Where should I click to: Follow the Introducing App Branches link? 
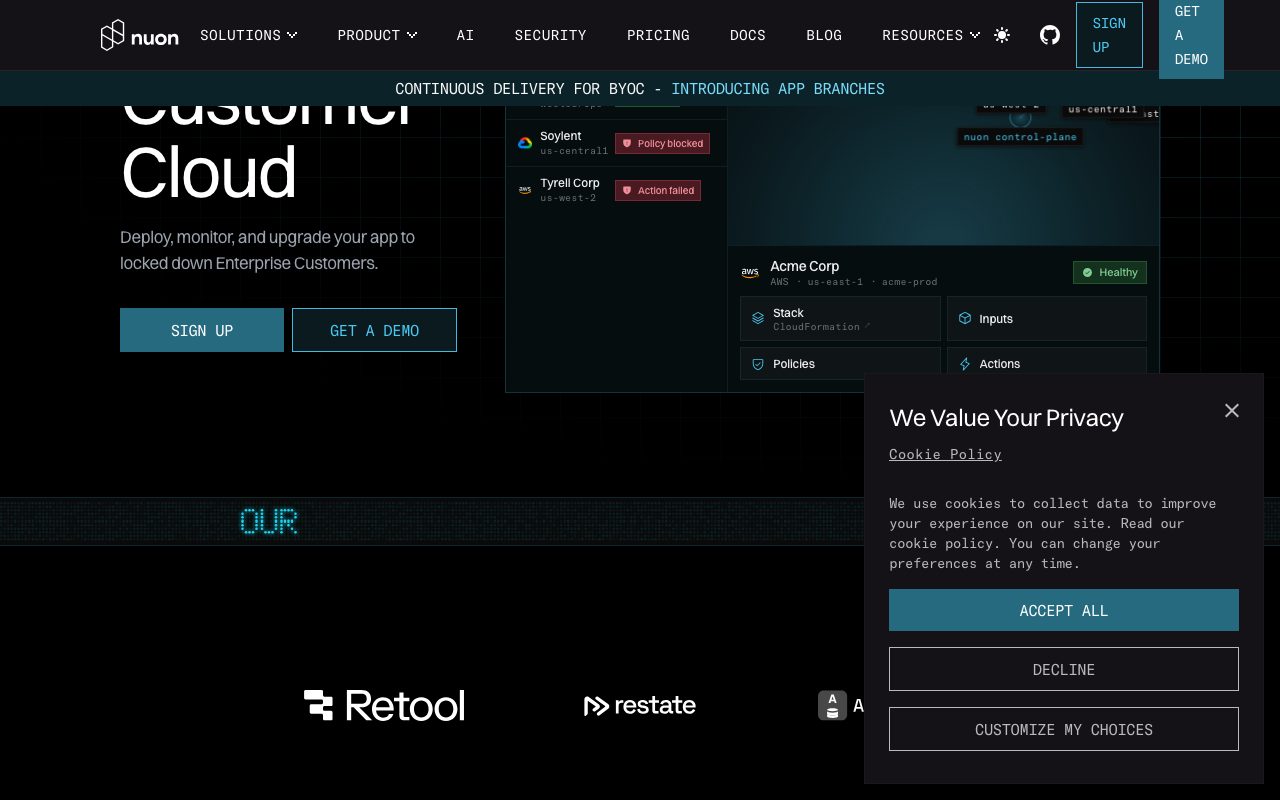click(x=778, y=88)
